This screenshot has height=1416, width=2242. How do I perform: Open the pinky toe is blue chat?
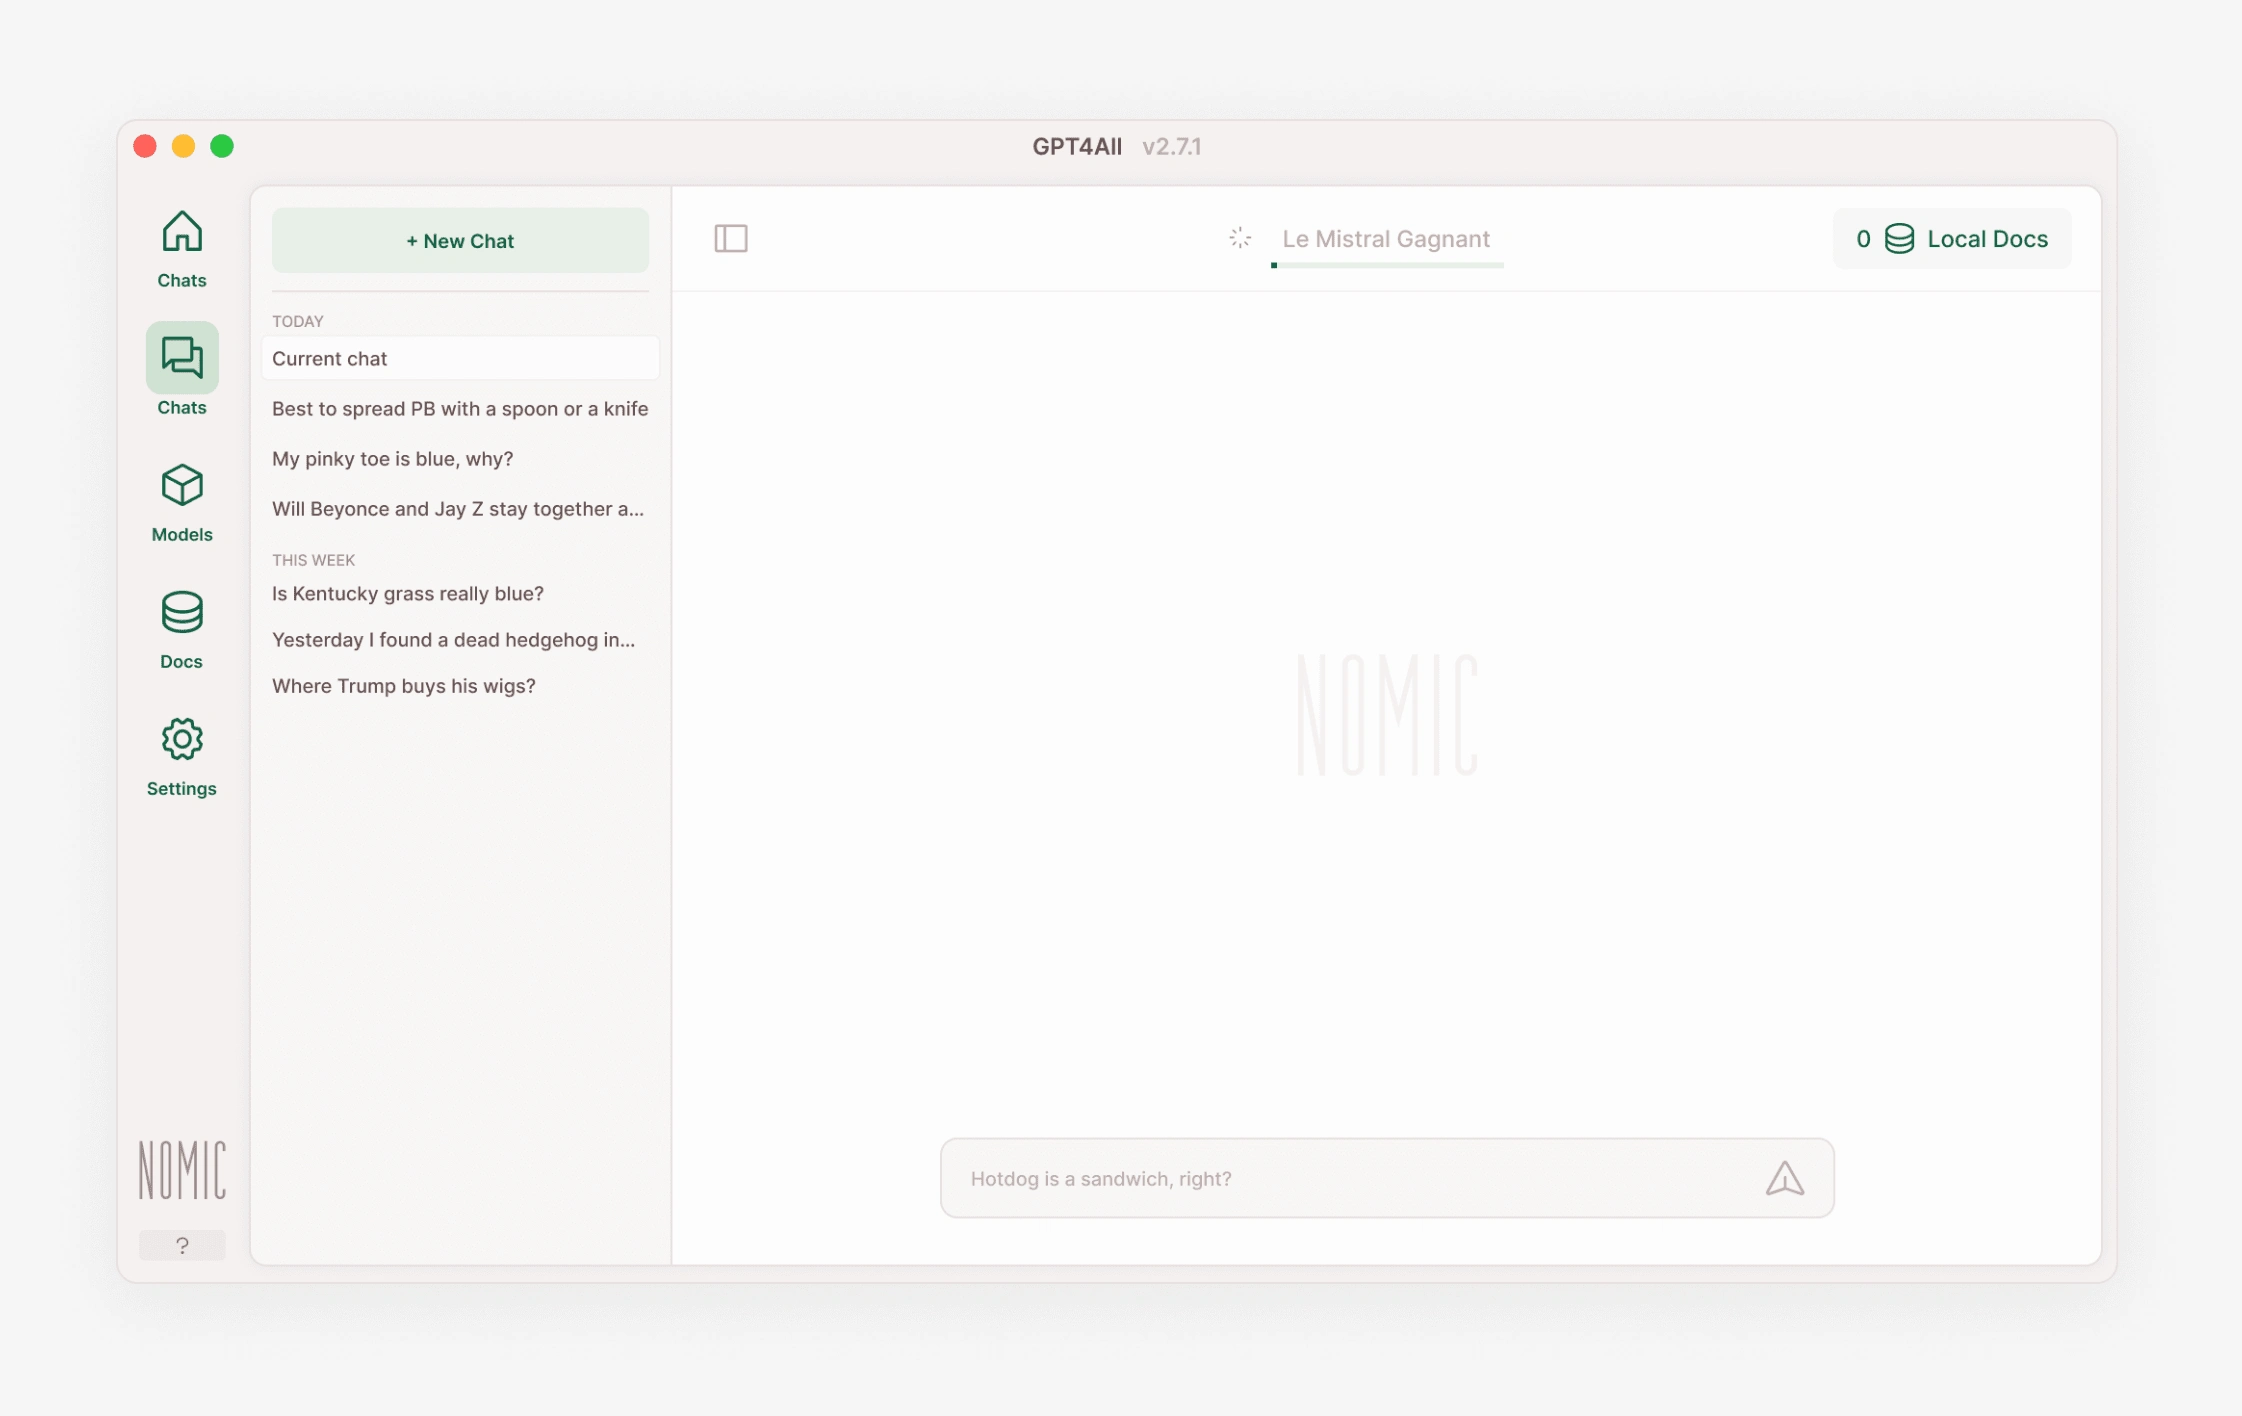[392, 459]
